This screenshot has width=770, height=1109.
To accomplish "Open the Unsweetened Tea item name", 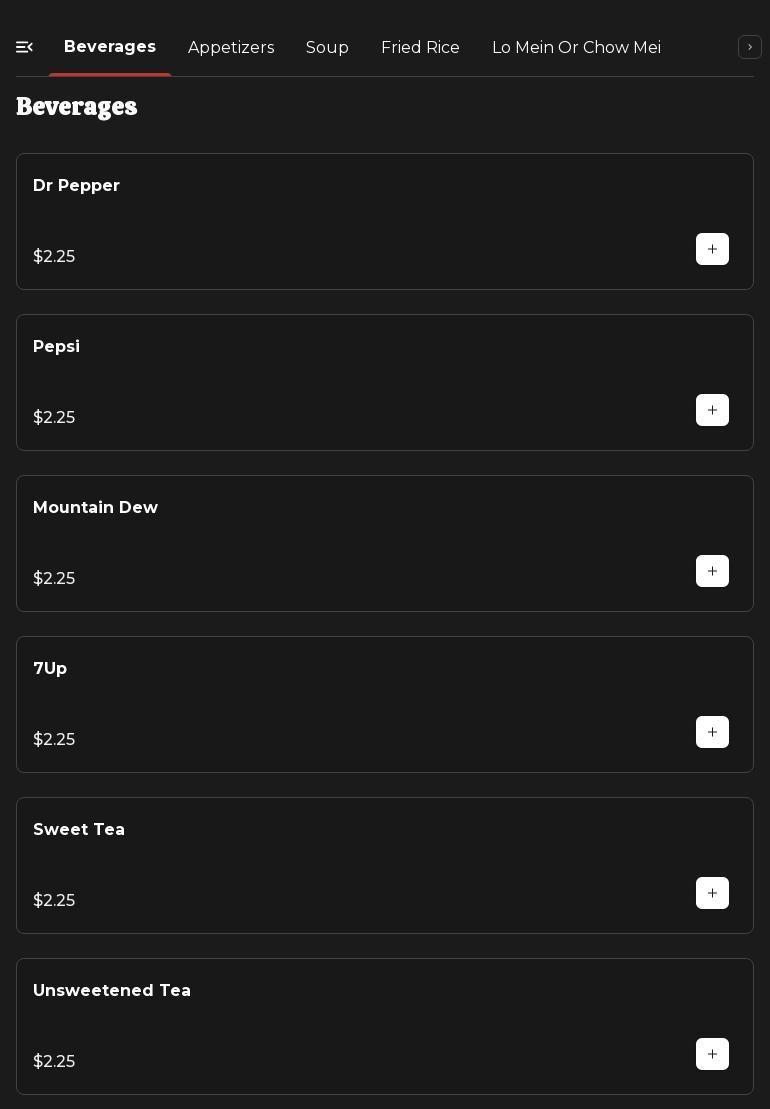I will (112, 991).
